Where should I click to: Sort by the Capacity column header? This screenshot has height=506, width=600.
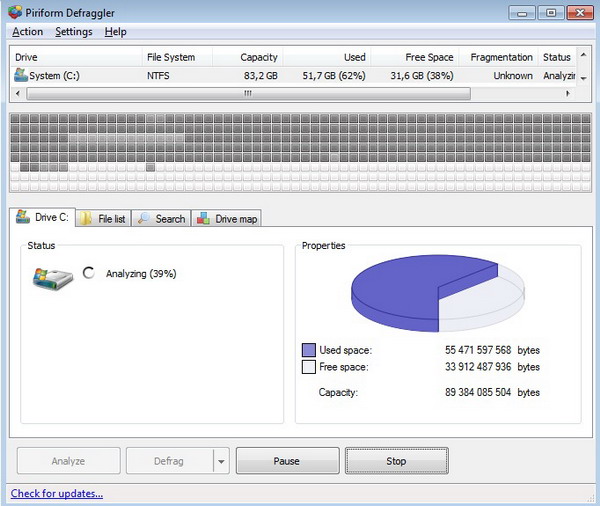click(x=248, y=57)
